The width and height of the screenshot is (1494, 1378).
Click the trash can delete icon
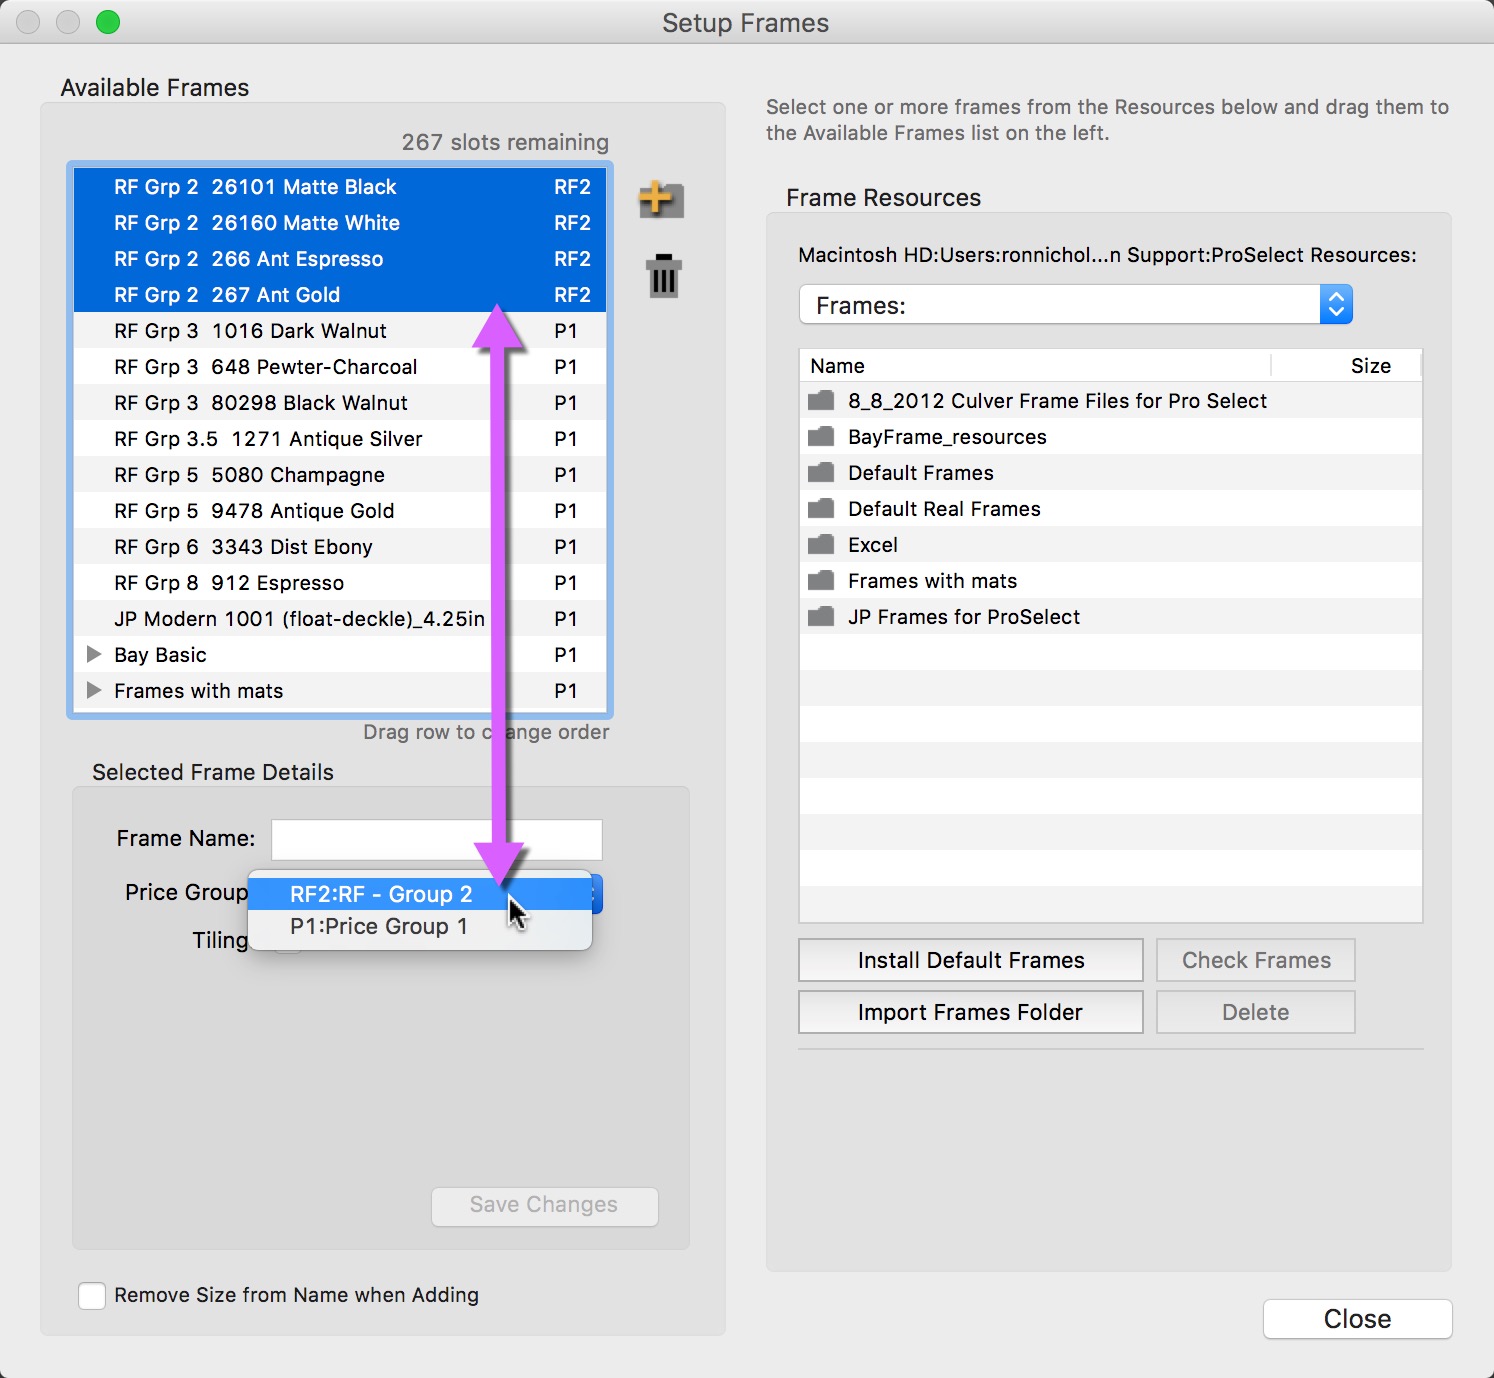click(x=663, y=276)
